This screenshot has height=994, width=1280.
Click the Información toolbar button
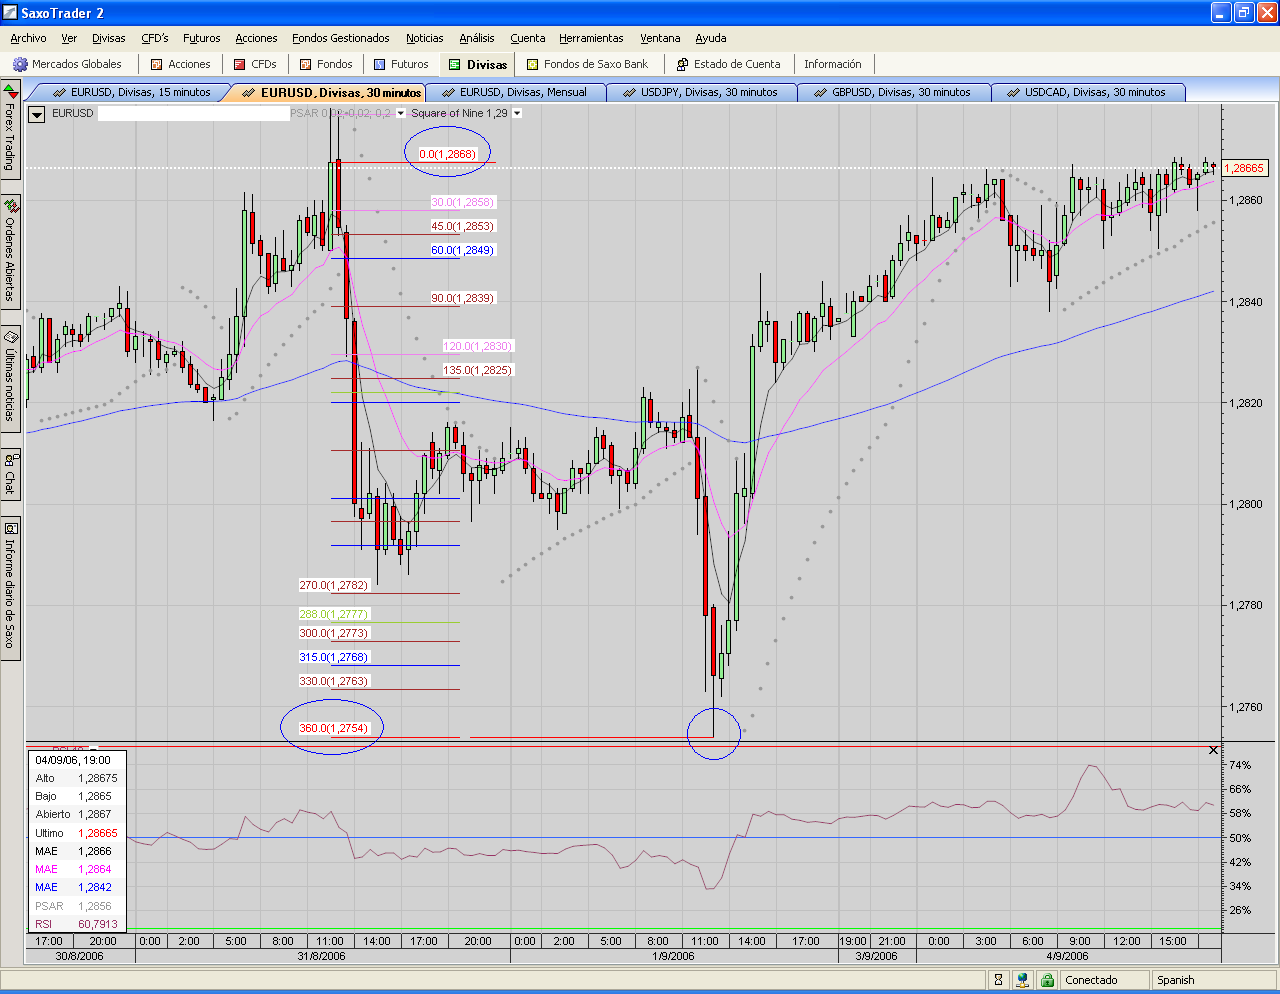click(x=833, y=64)
